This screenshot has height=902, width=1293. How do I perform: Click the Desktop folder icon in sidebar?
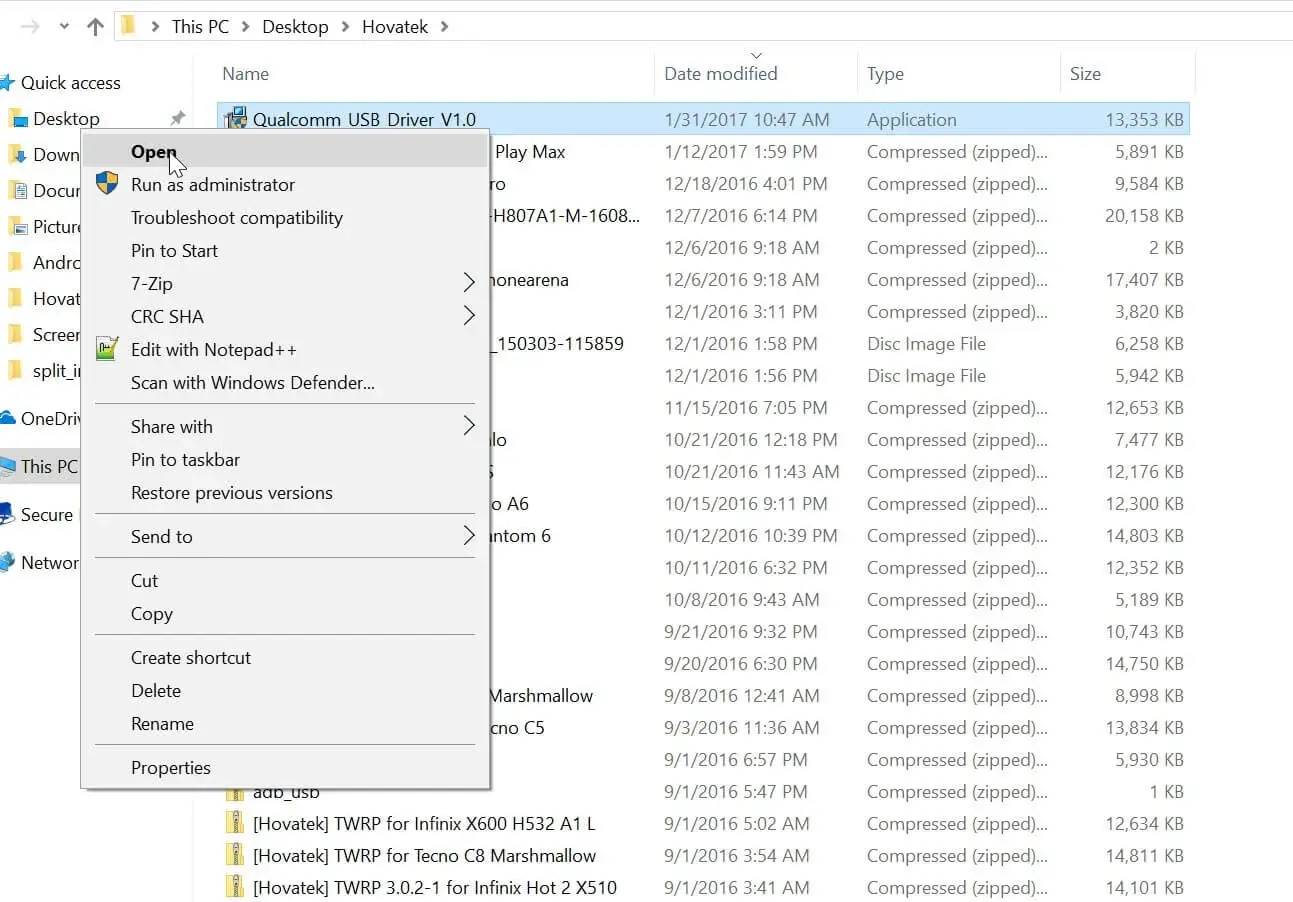pos(17,119)
